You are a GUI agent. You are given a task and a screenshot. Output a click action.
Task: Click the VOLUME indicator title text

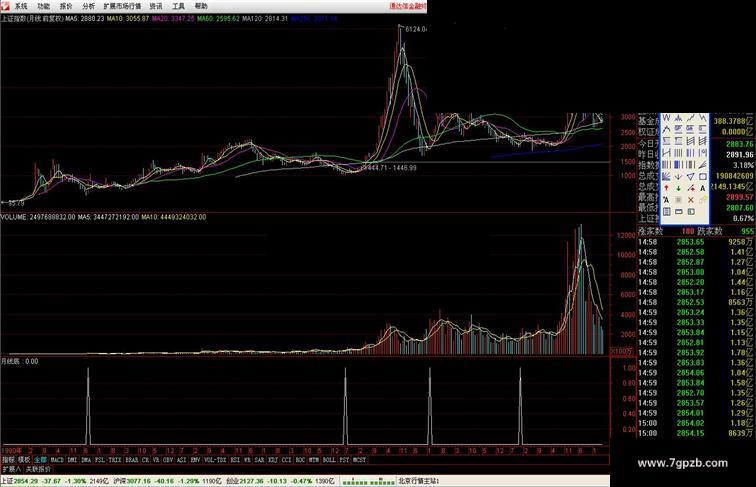(x=38, y=217)
